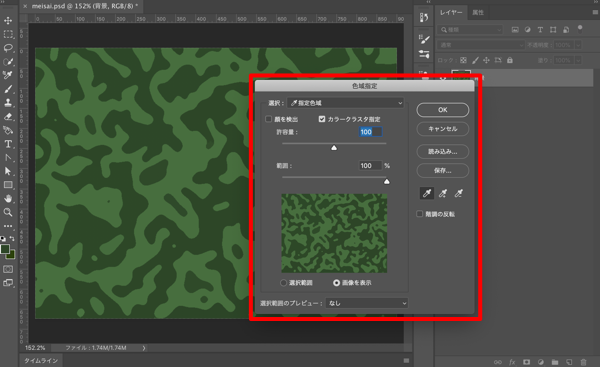Switch to the レイヤー tab
This screenshot has width=600, height=367.
(451, 13)
